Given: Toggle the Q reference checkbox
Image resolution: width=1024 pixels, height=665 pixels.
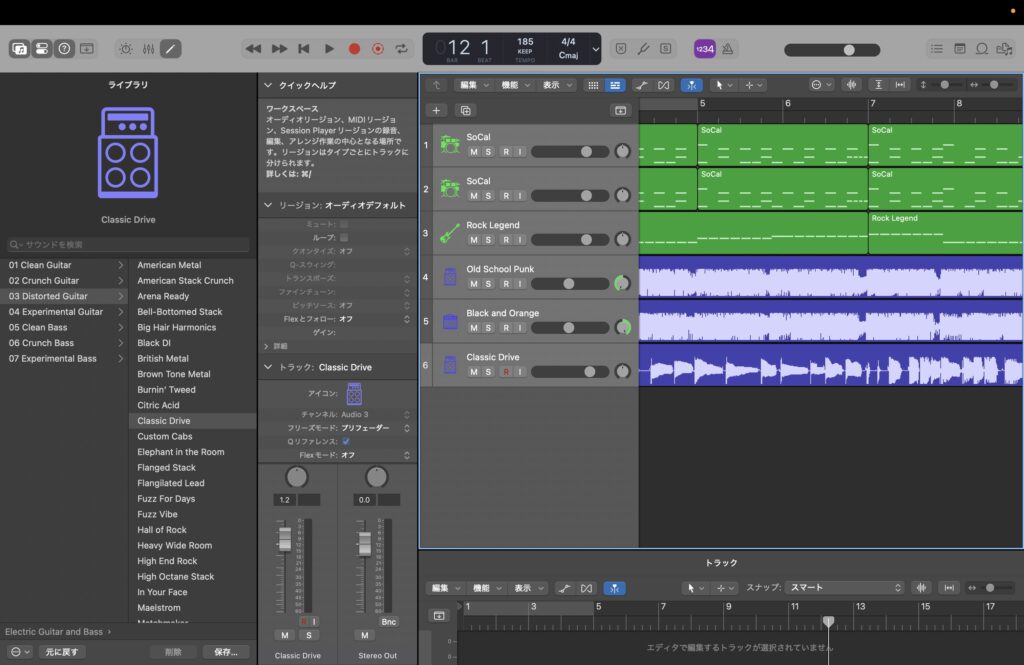Looking at the screenshot, I should pos(346,442).
